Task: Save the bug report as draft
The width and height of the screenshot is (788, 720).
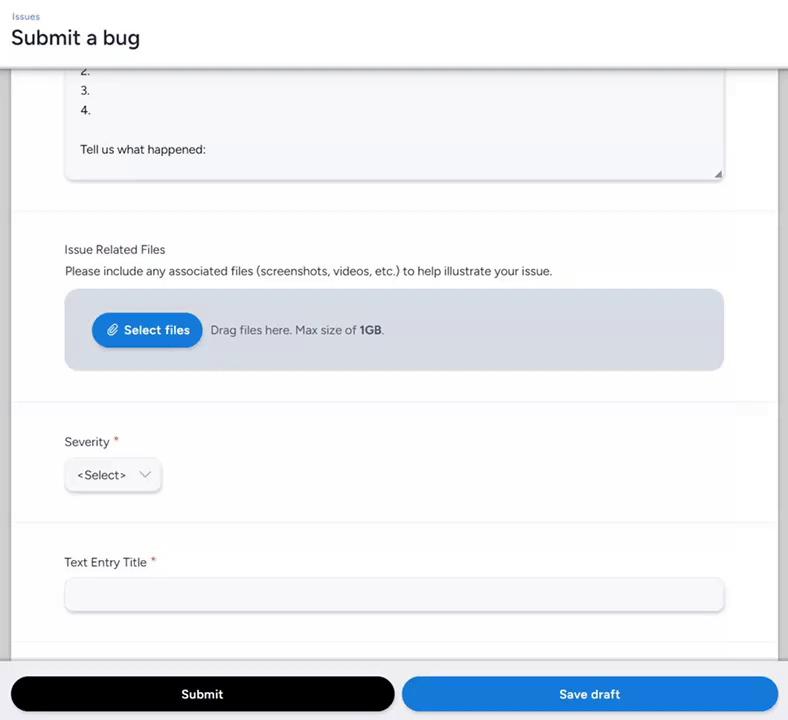Action: 589,694
